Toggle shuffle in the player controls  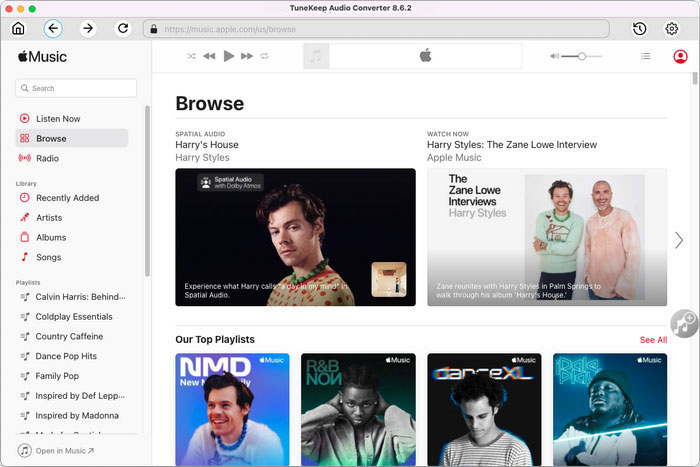click(191, 56)
